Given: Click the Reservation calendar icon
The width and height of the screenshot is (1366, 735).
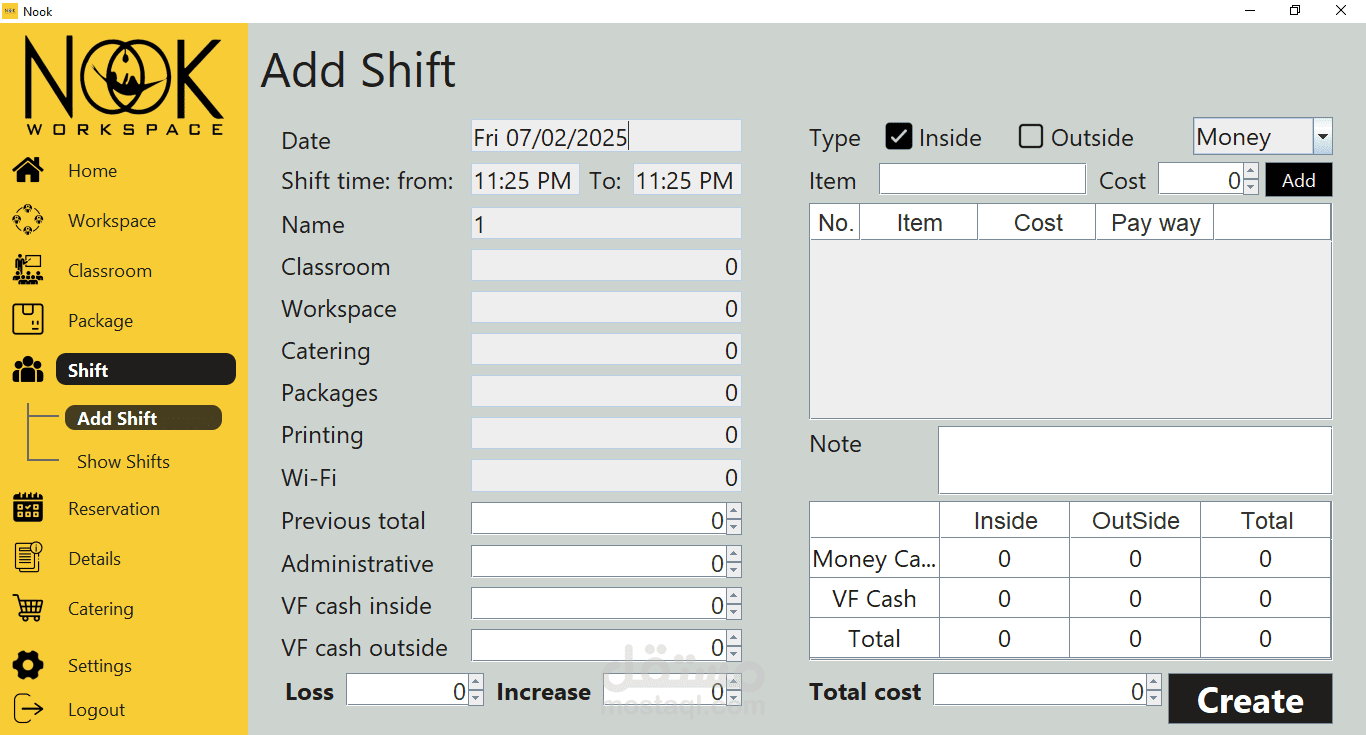Looking at the screenshot, I should [x=28, y=508].
